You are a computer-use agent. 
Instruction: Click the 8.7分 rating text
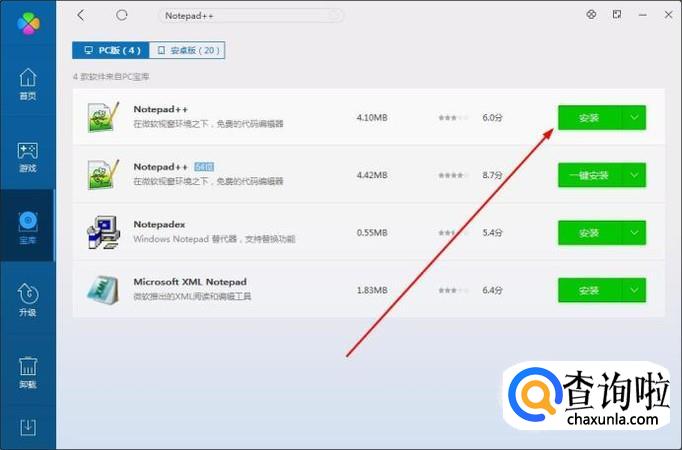(x=492, y=175)
